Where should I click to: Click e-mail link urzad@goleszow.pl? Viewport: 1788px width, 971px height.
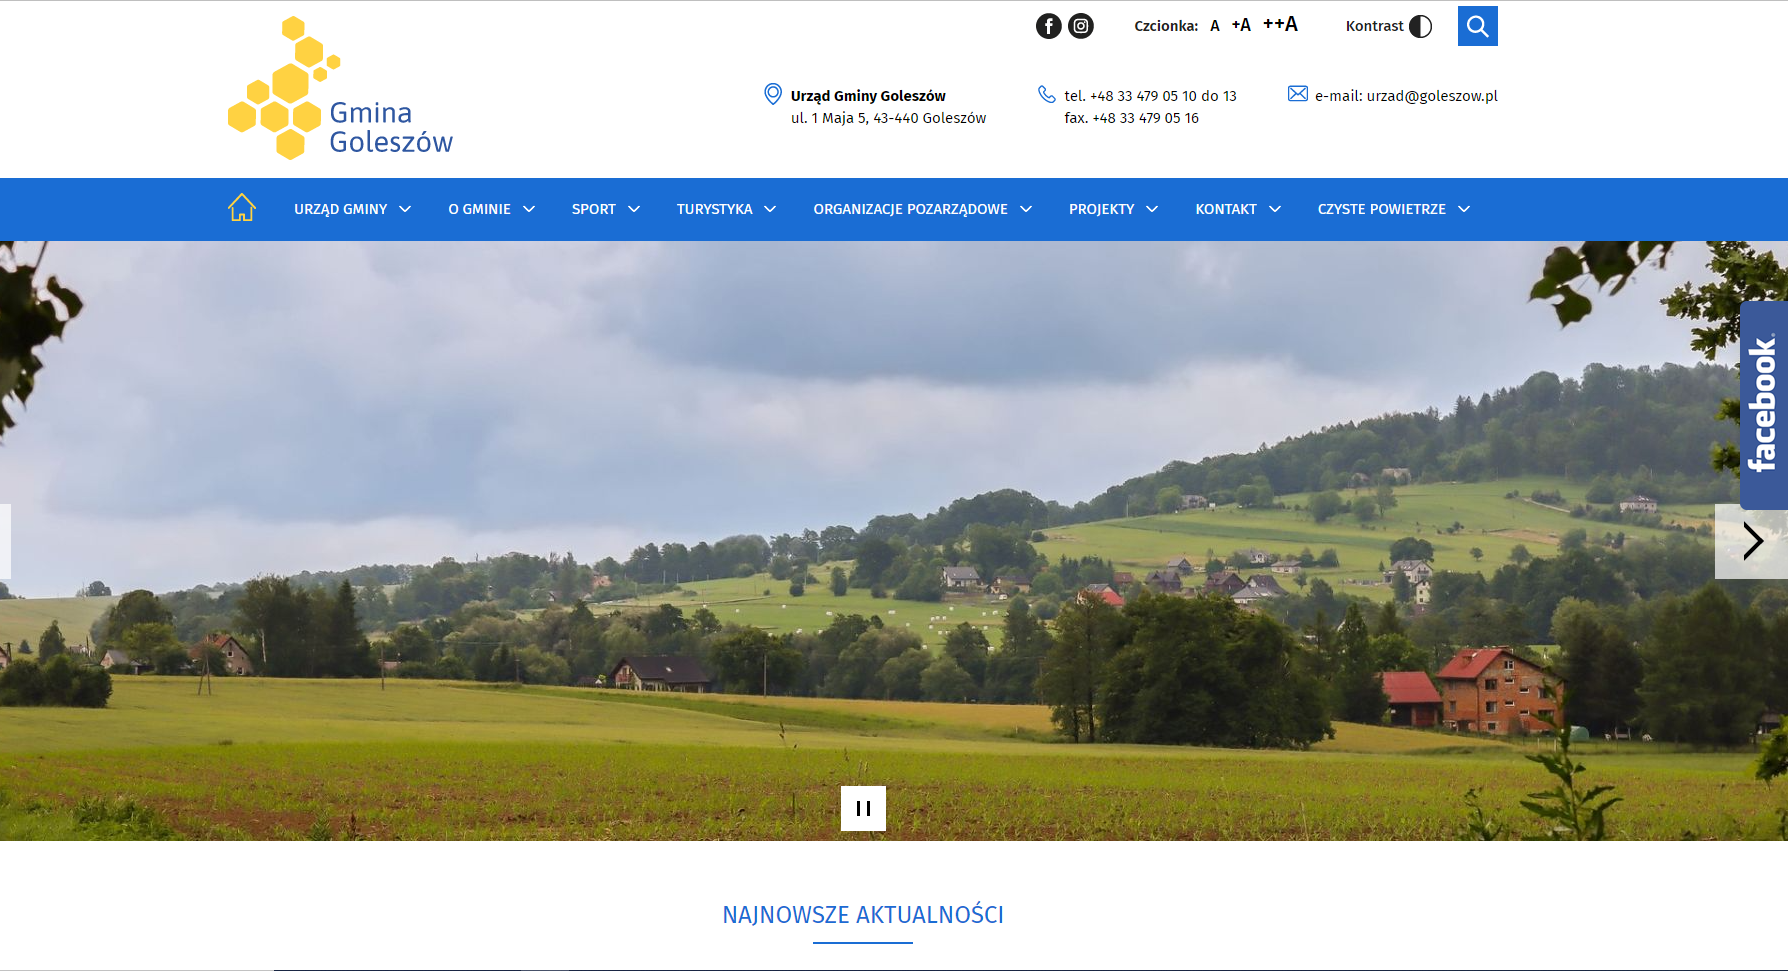1432,96
